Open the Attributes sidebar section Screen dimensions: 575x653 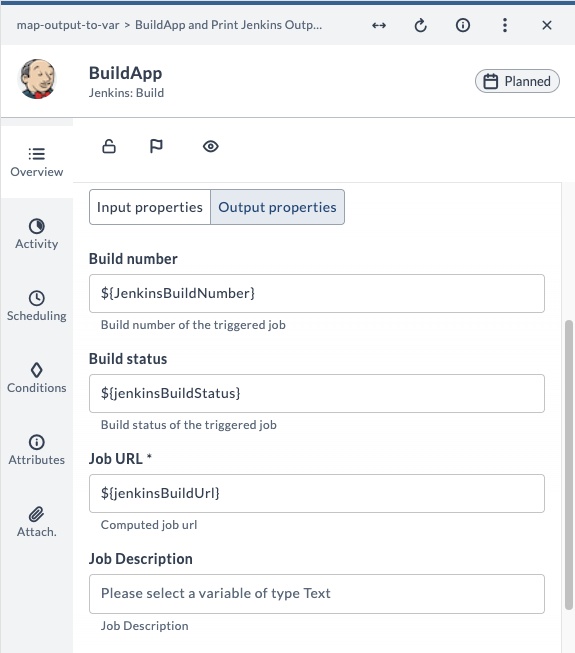[x=37, y=450]
